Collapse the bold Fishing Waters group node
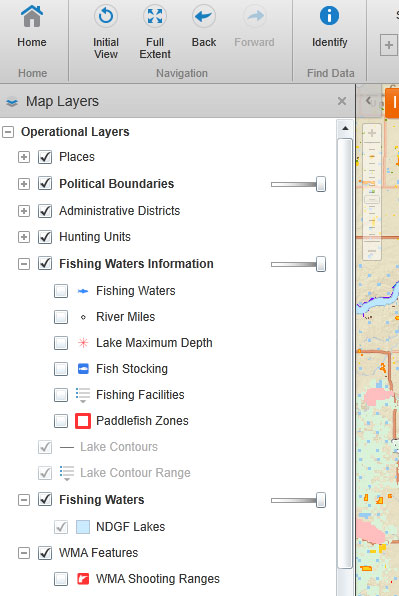The width and height of the screenshot is (399, 596). 24,500
